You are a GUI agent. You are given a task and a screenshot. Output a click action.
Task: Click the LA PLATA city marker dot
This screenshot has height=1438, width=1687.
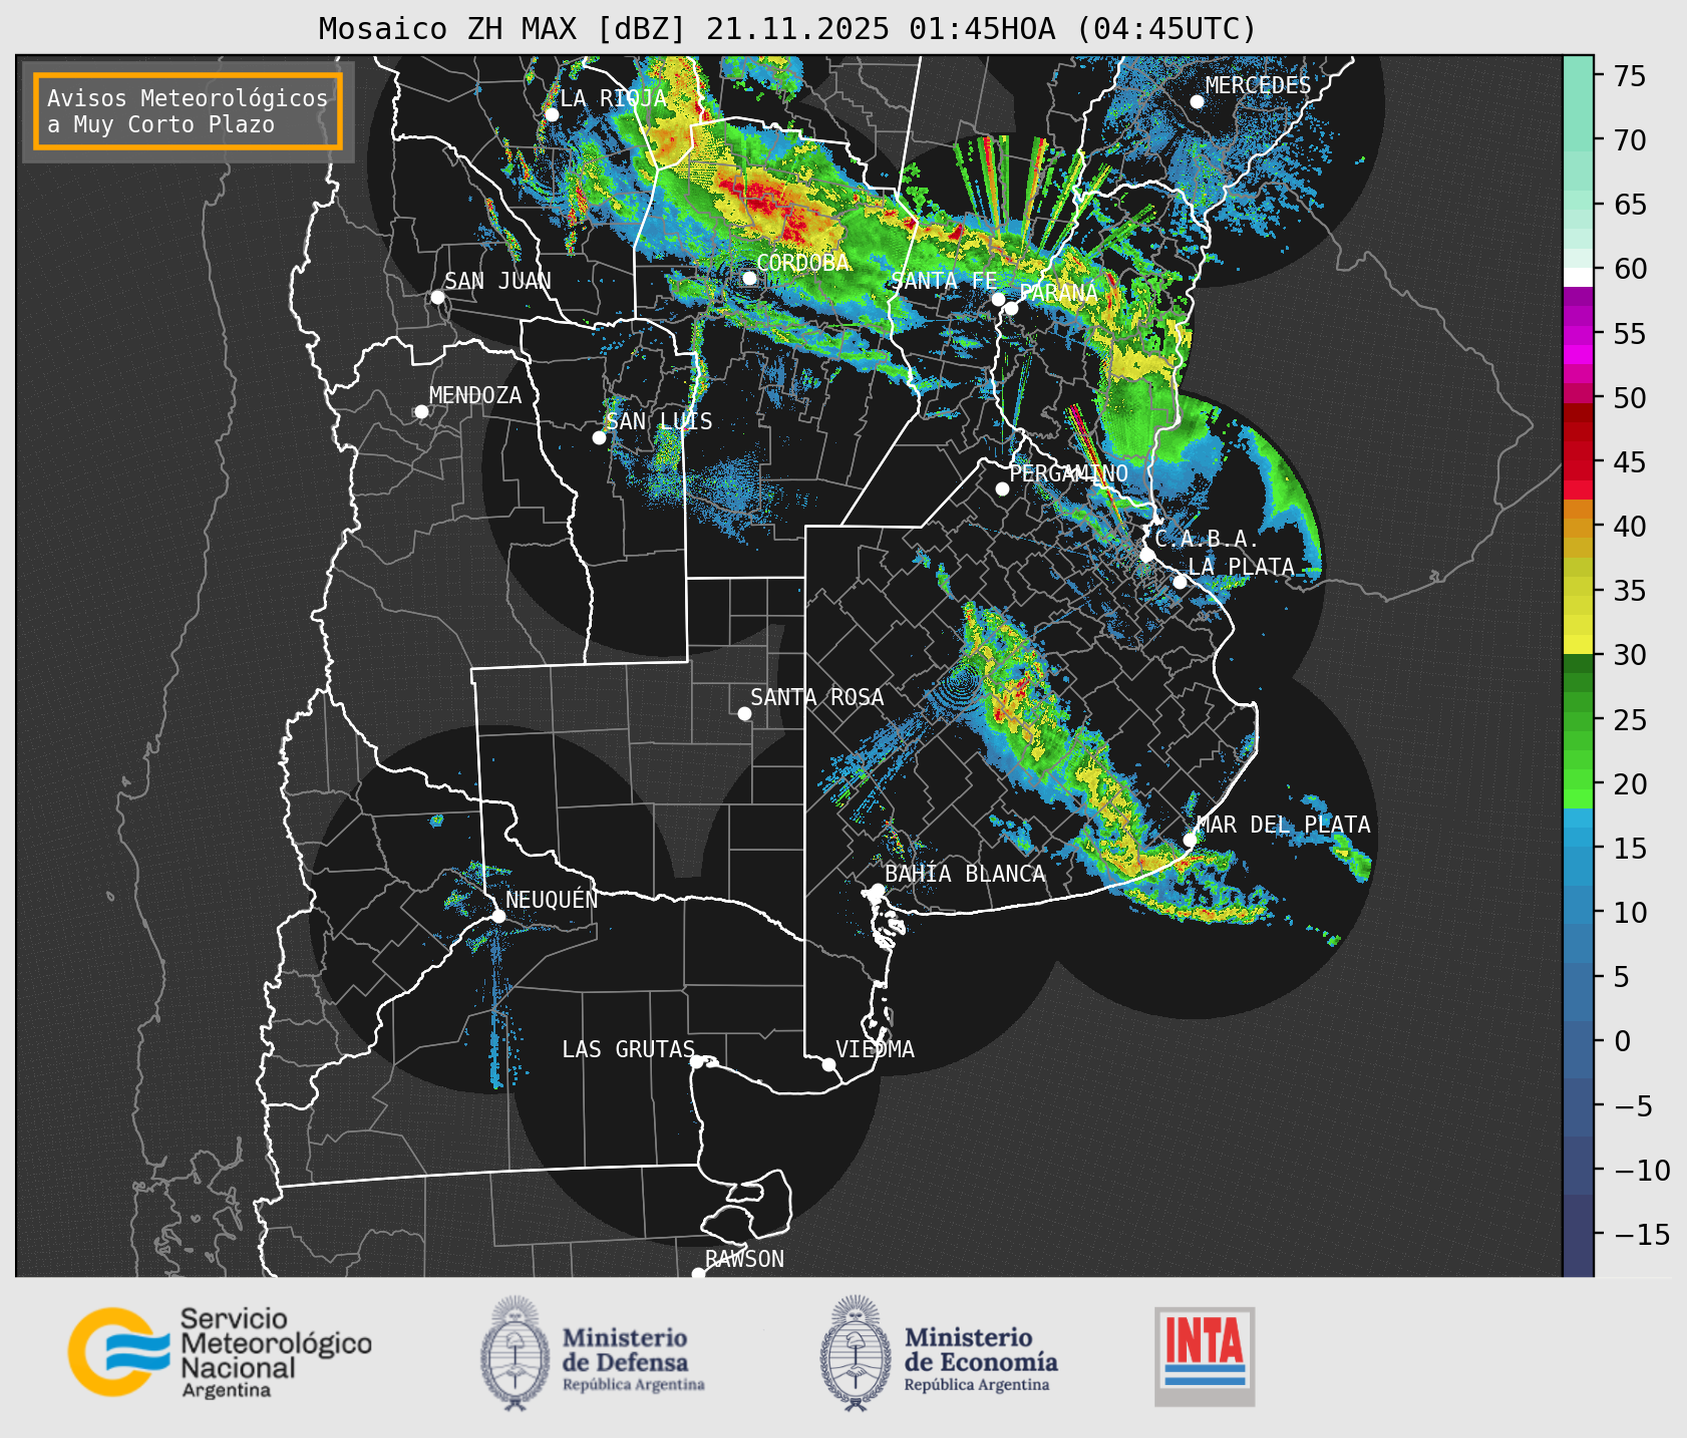tap(1180, 582)
